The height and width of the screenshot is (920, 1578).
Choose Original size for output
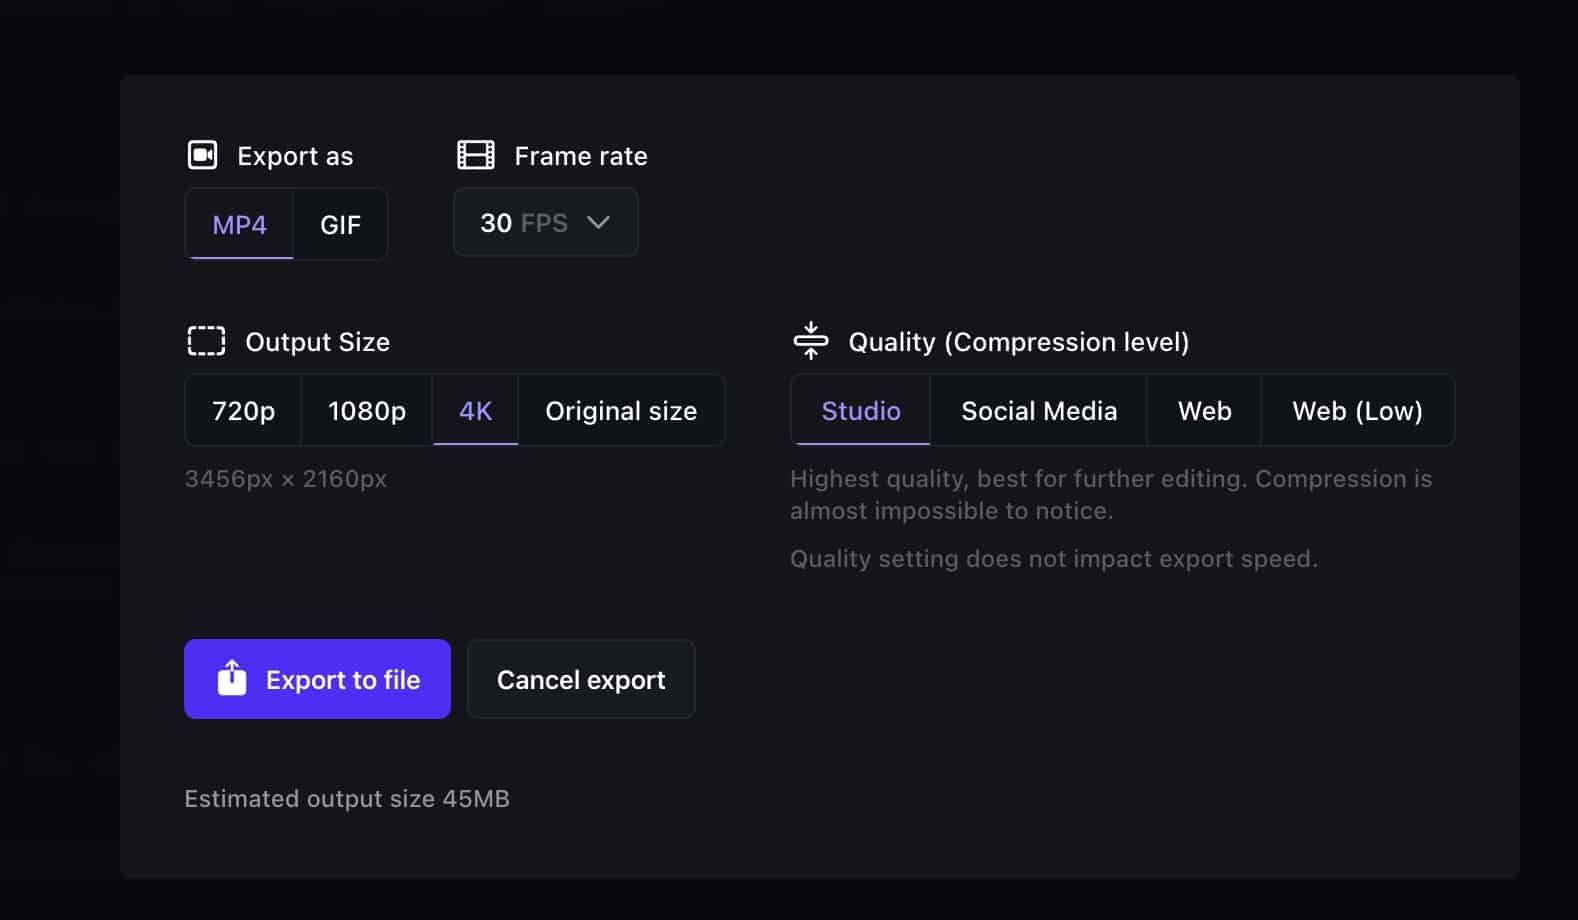pos(621,410)
